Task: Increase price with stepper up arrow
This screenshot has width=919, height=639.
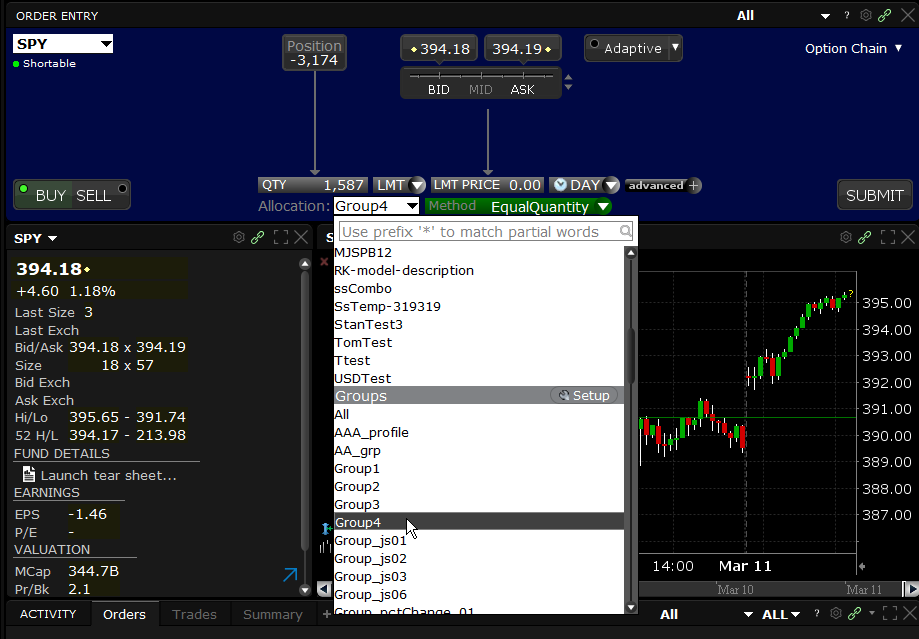Action: click(568, 77)
